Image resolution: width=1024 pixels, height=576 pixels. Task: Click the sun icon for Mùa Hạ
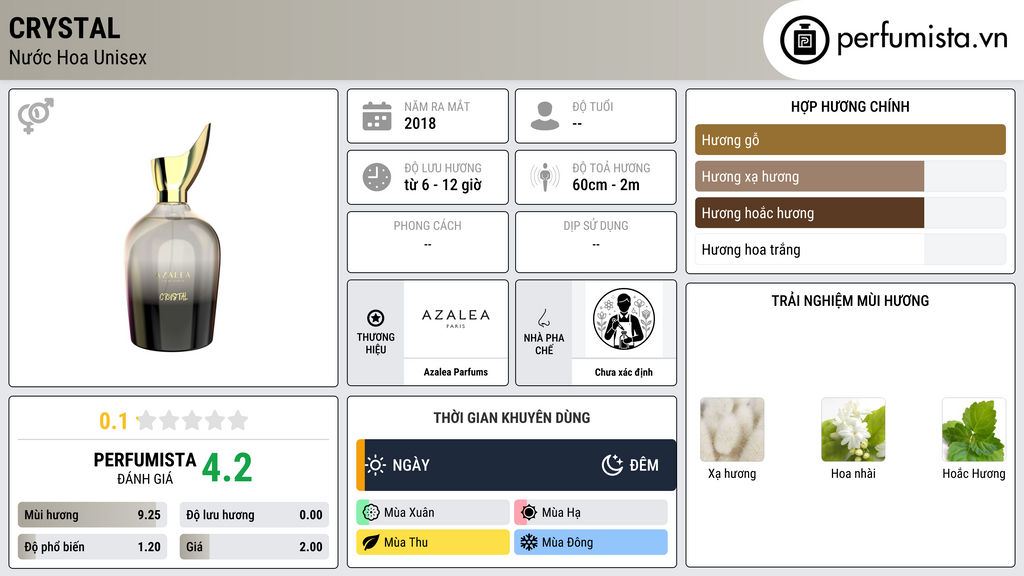(529, 513)
